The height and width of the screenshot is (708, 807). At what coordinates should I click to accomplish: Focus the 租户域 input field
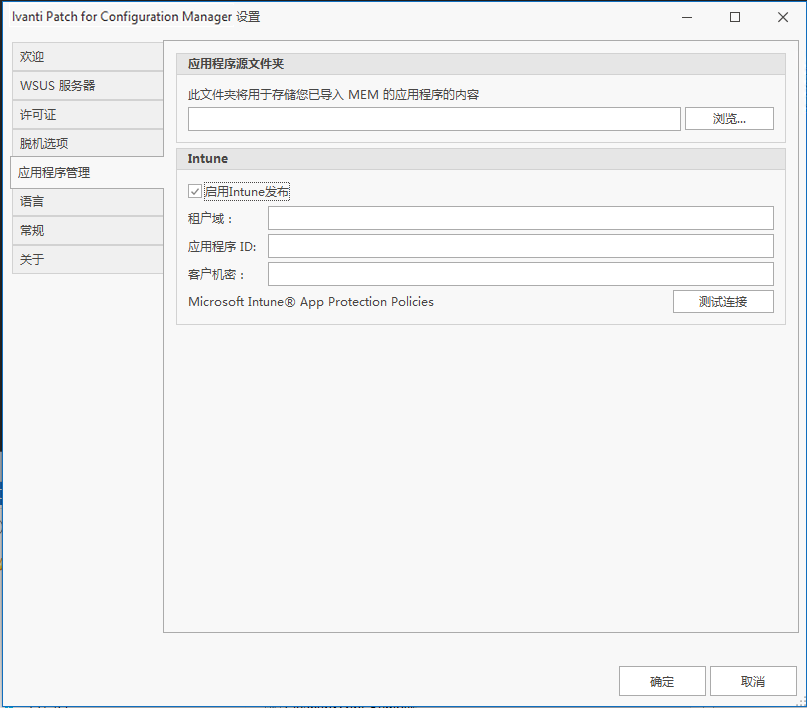pos(520,218)
